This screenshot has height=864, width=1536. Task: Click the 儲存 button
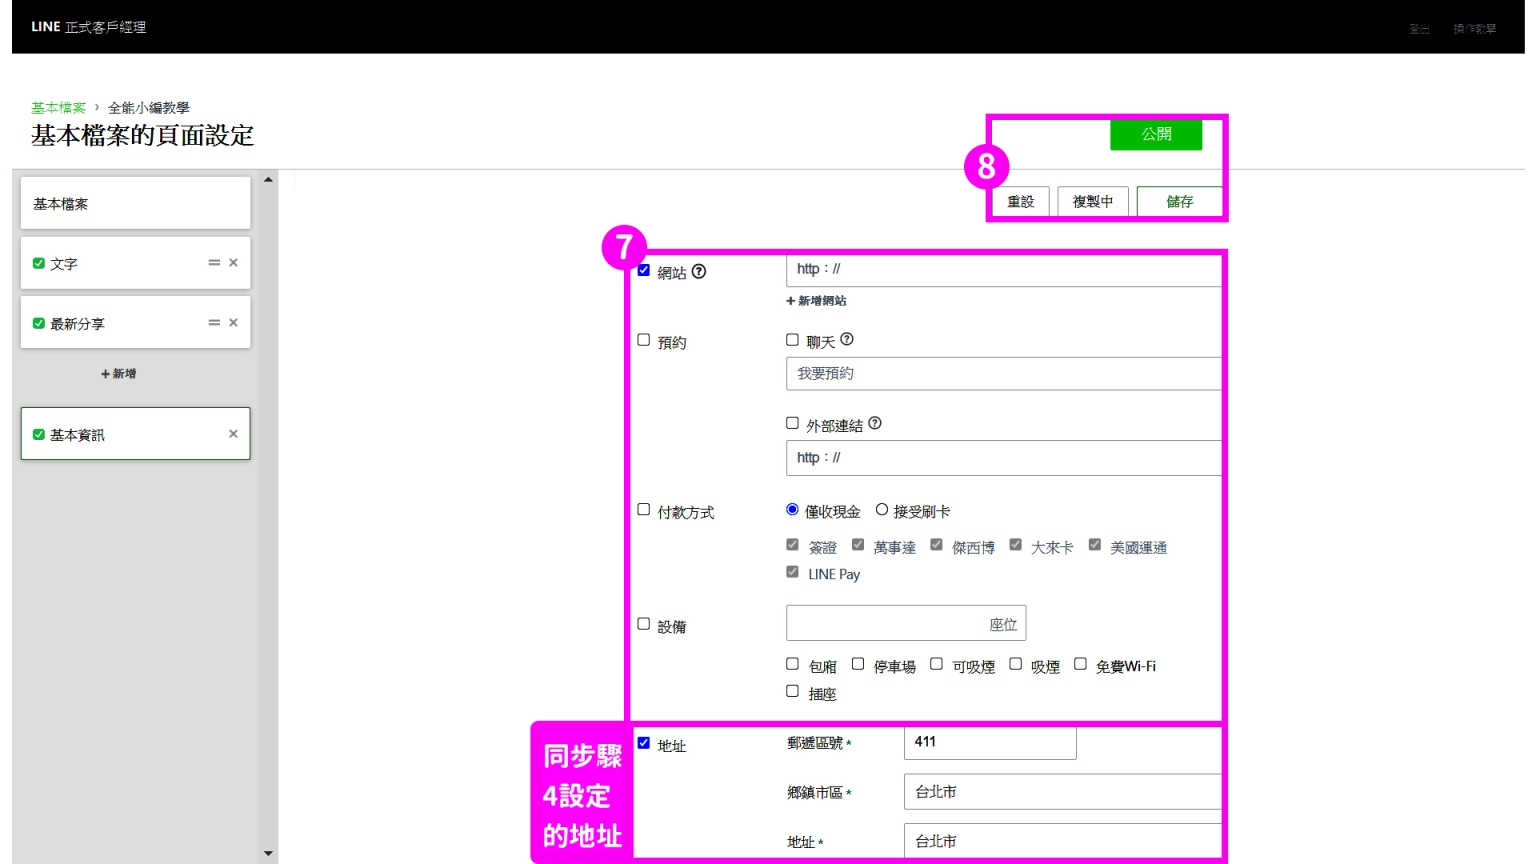(x=1179, y=202)
